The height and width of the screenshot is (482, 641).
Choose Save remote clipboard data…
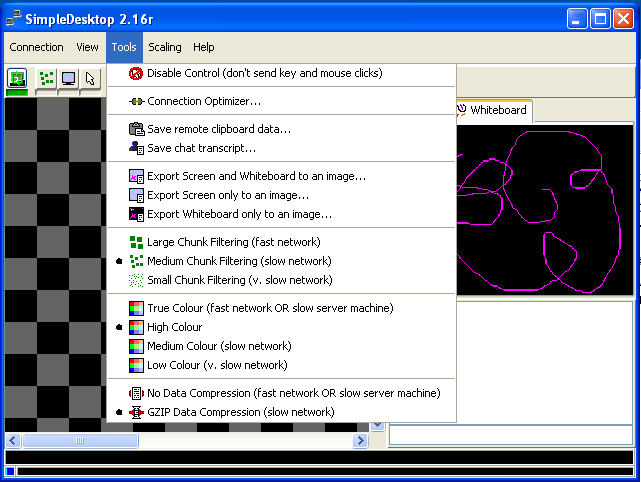[x=281, y=129]
